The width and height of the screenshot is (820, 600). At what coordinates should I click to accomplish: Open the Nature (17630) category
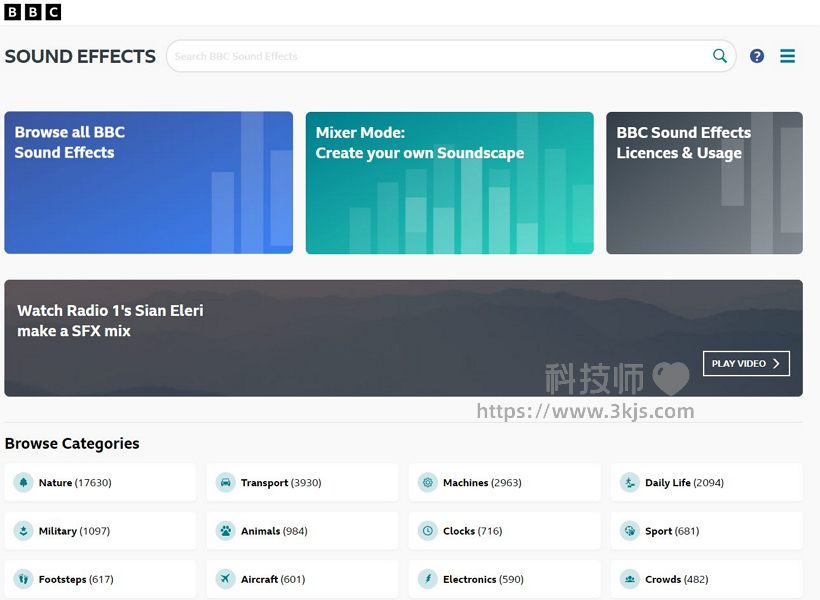pos(100,482)
